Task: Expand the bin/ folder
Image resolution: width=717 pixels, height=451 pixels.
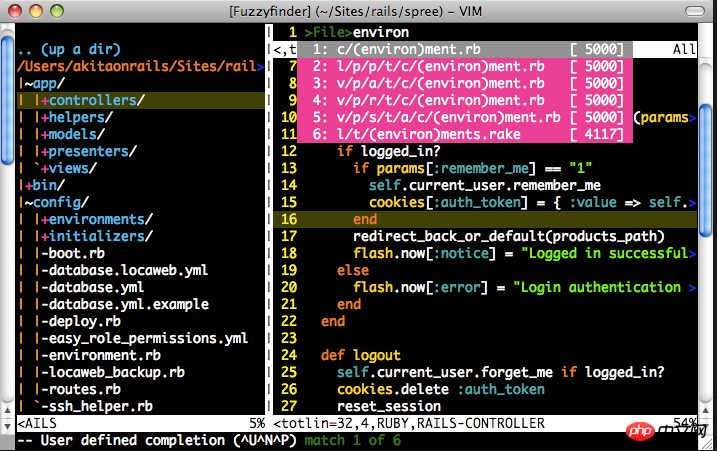Action: point(45,185)
